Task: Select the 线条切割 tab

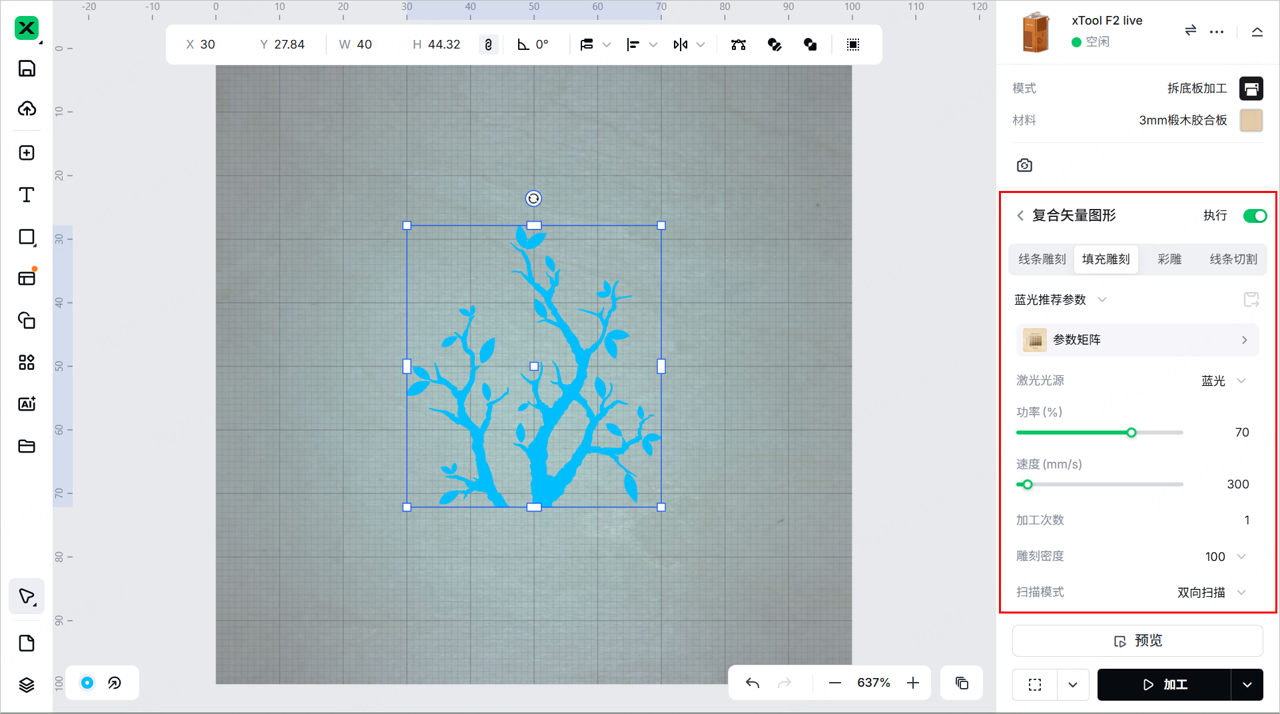Action: coord(1233,259)
